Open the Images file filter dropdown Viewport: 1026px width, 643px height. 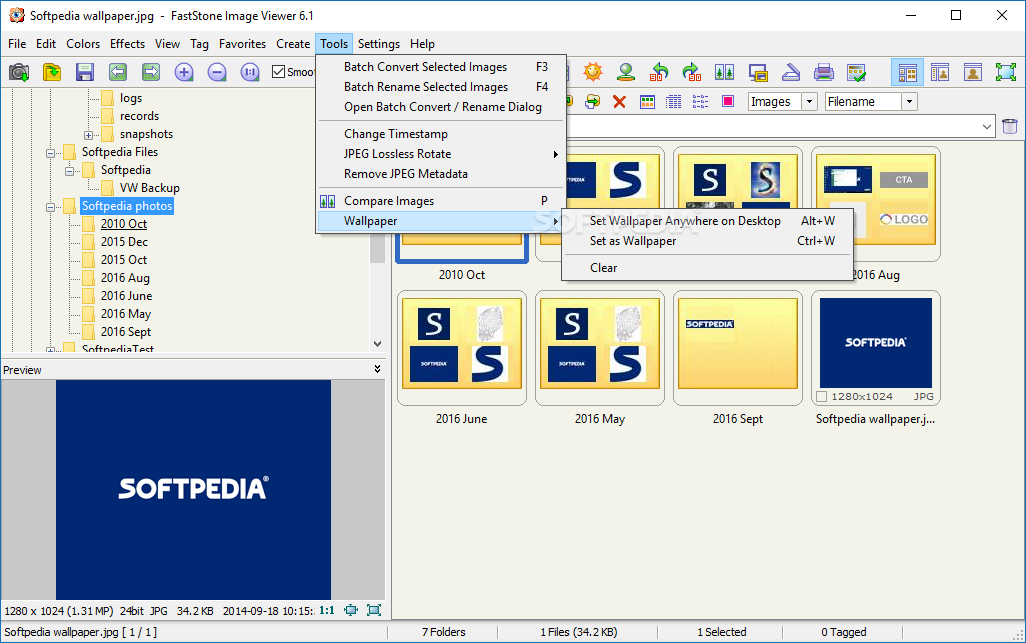tap(809, 101)
